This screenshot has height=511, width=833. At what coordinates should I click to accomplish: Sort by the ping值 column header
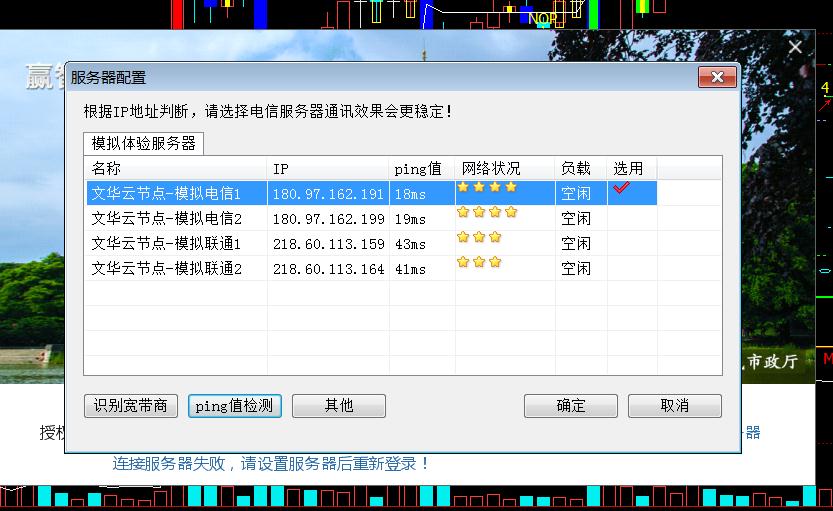[x=421, y=168]
